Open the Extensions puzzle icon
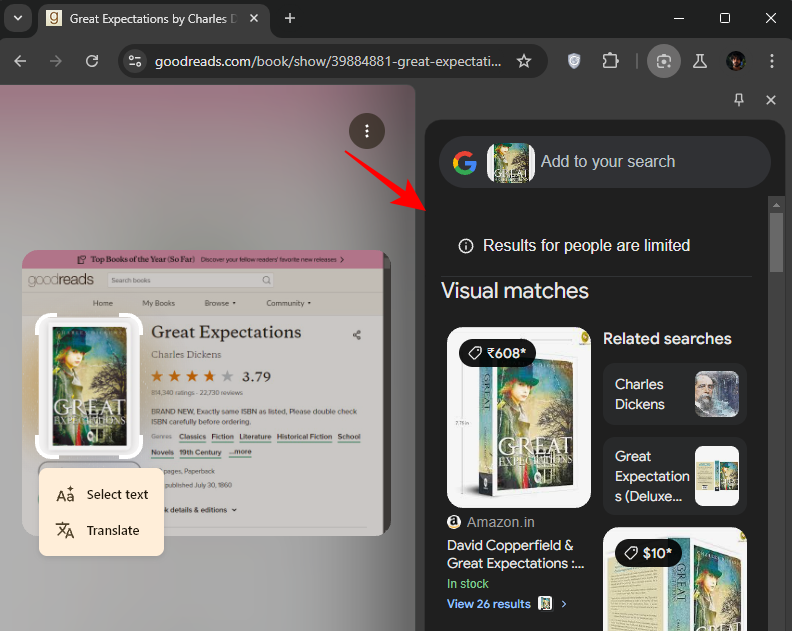 [610, 61]
